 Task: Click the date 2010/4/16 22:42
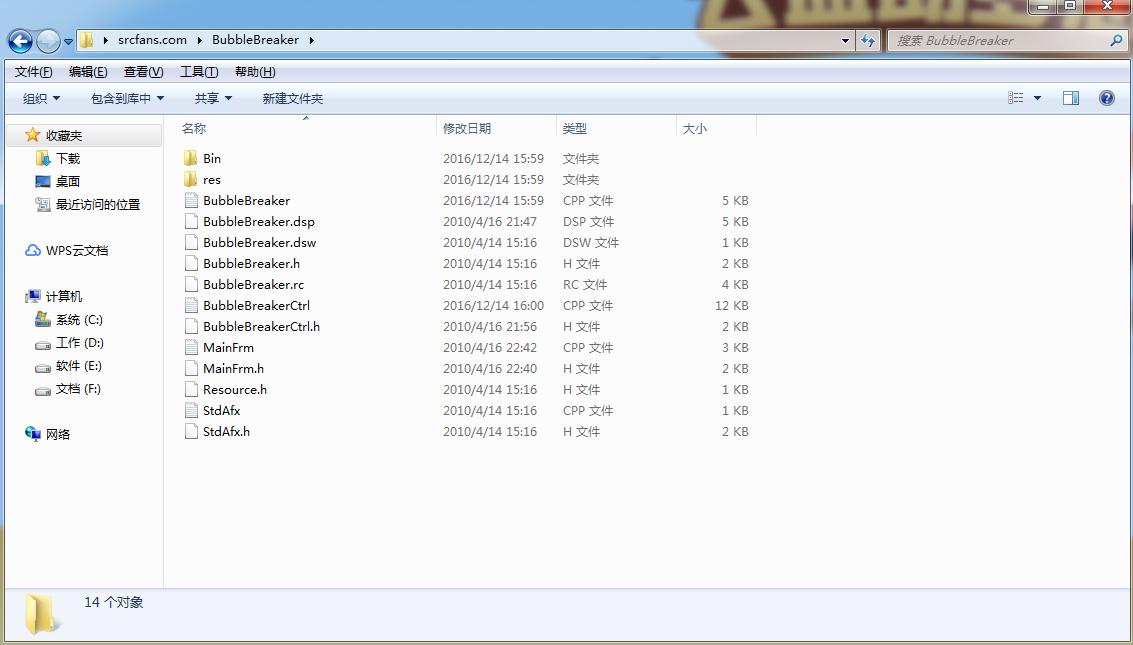pos(490,347)
